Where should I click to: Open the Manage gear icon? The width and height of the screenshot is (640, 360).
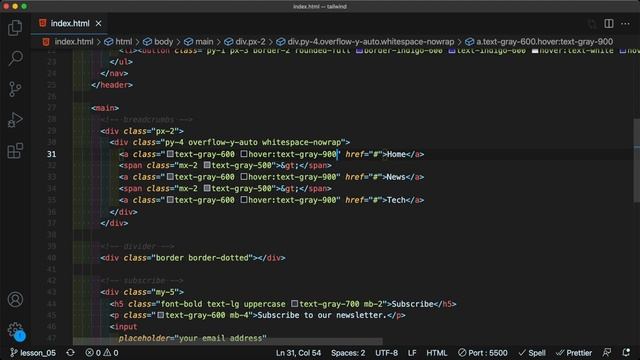click(15, 330)
